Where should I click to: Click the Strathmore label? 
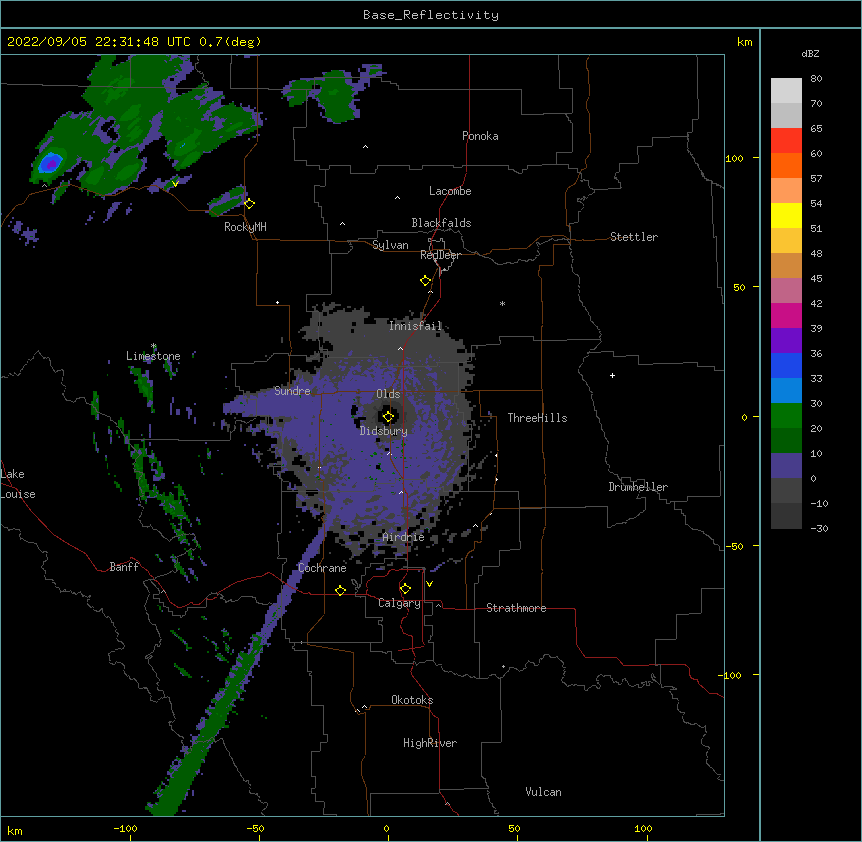[x=516, y=608]
